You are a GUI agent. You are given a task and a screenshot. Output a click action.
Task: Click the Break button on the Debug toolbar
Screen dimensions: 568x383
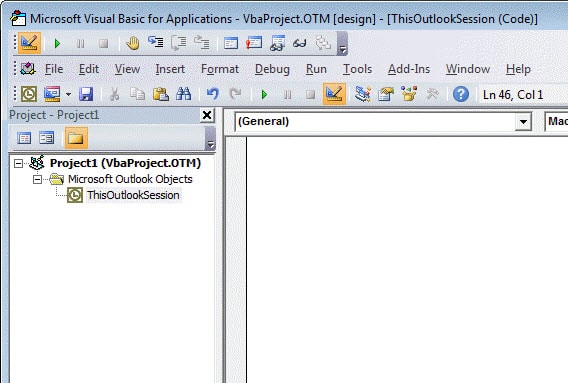click(80, 44)
